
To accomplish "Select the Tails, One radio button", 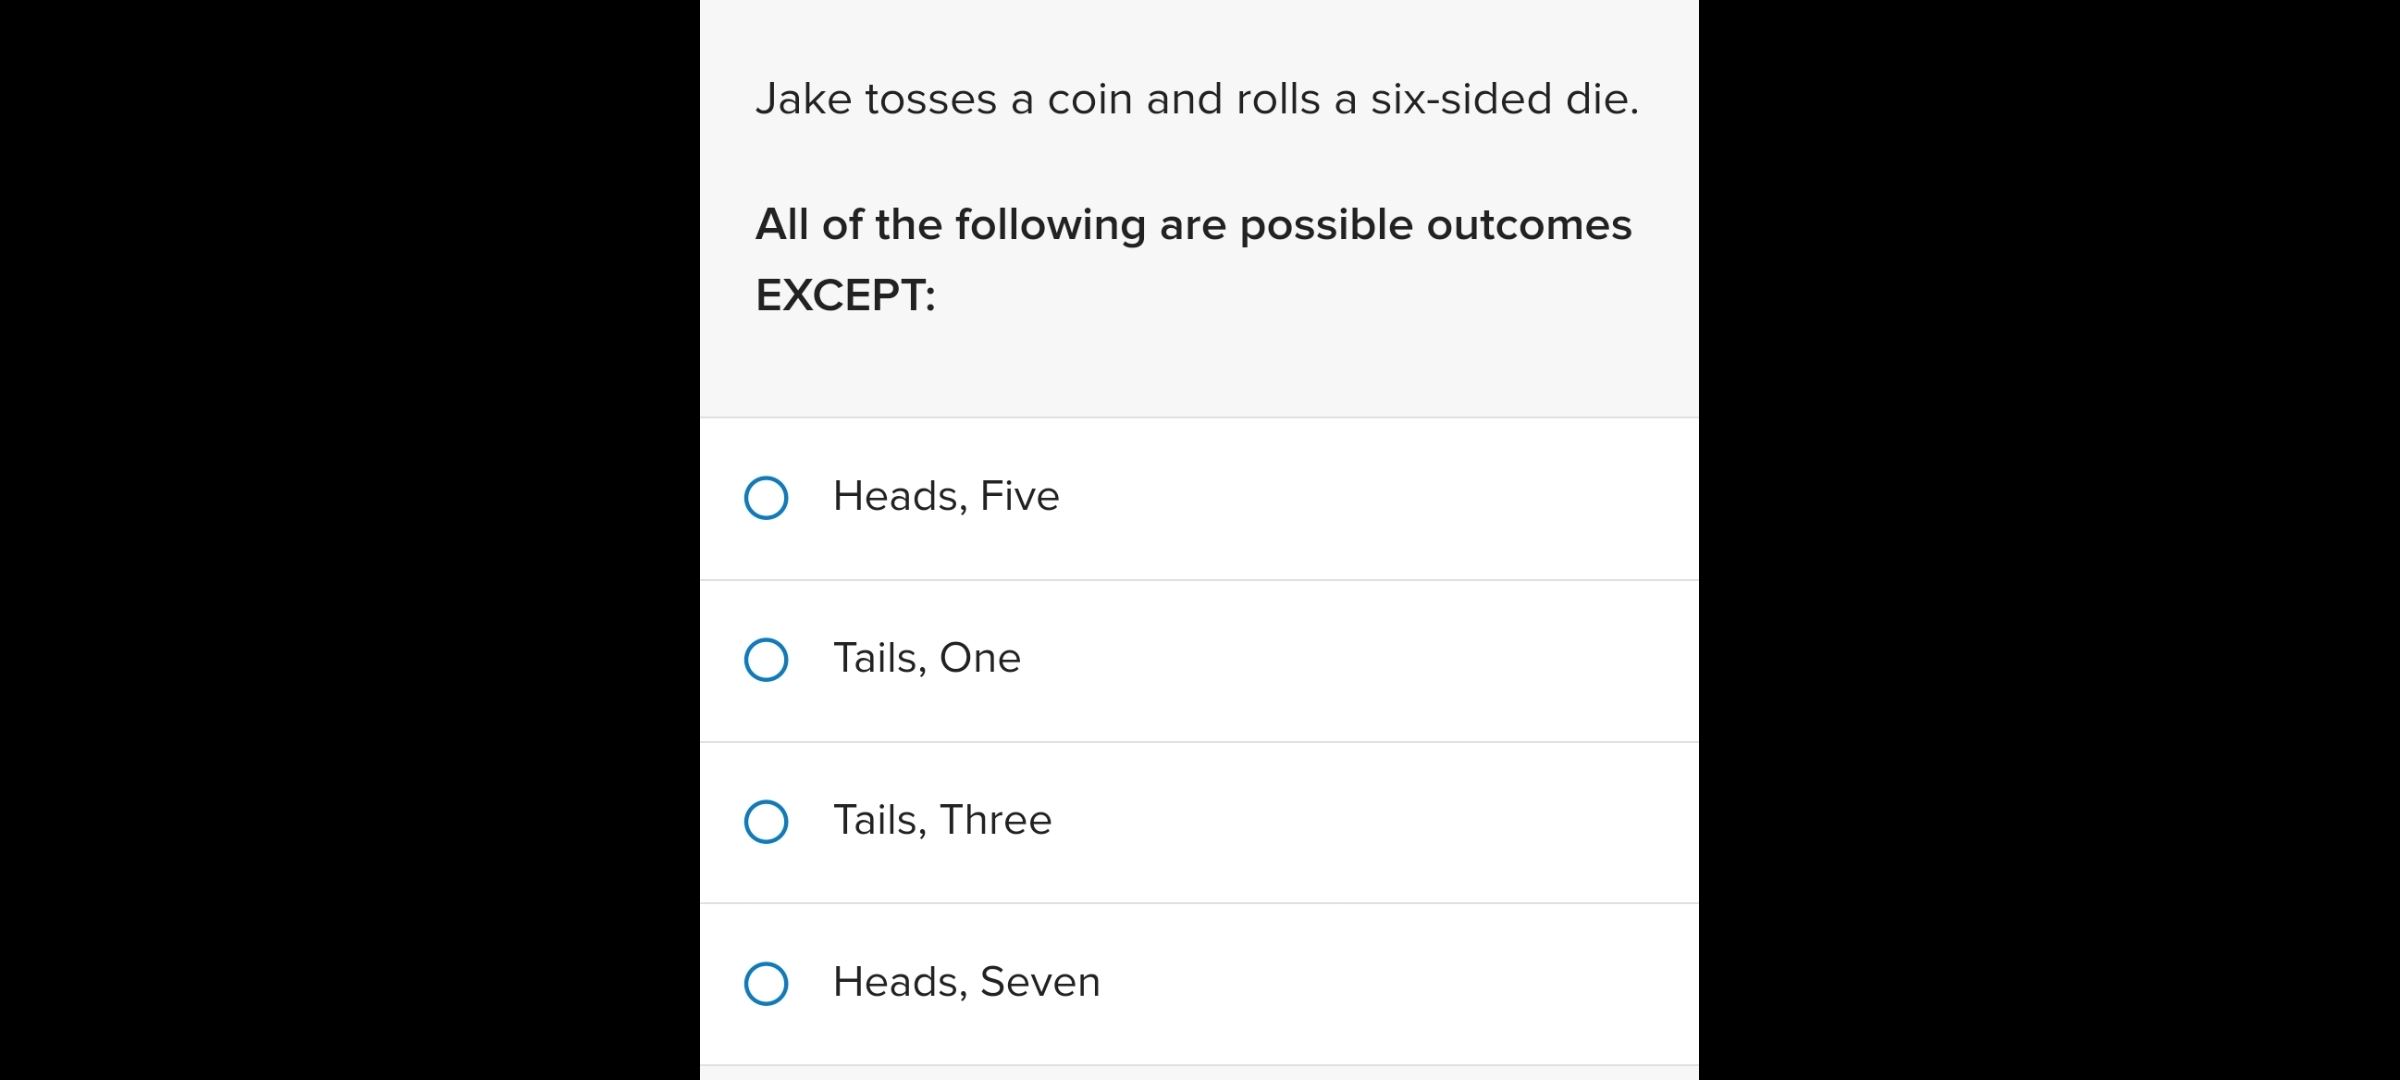I will (x=767, y=659).
